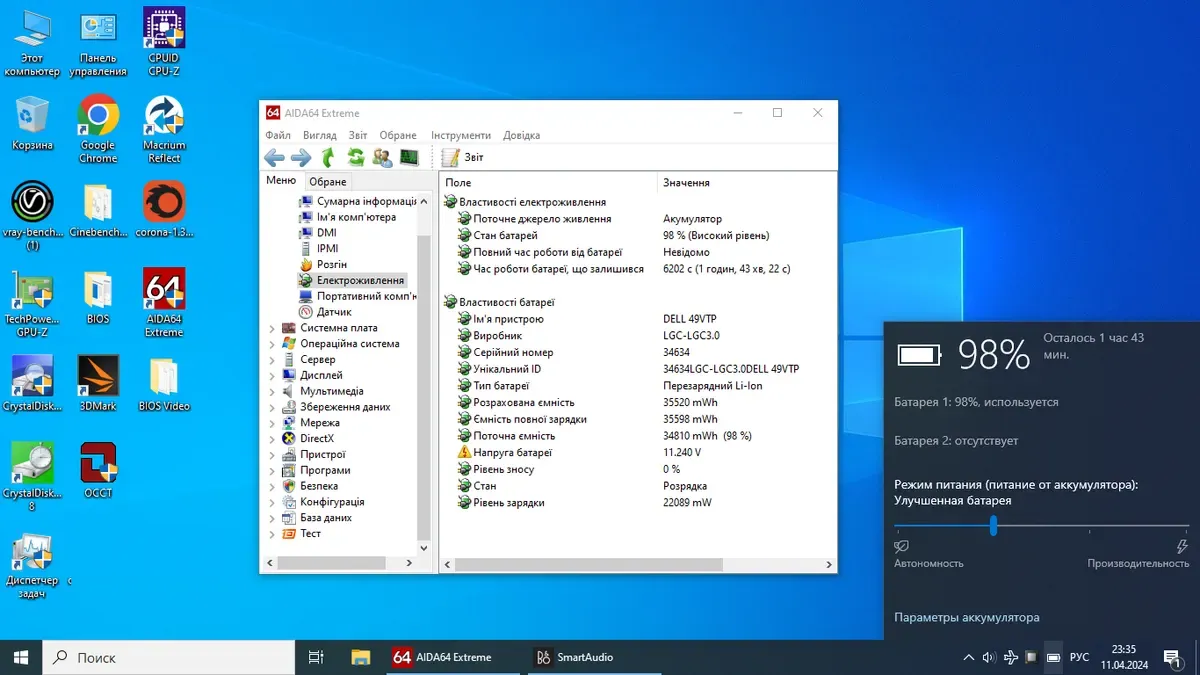
Task: Click the airplane mode tray icon
Action: tap(1011, 657)
